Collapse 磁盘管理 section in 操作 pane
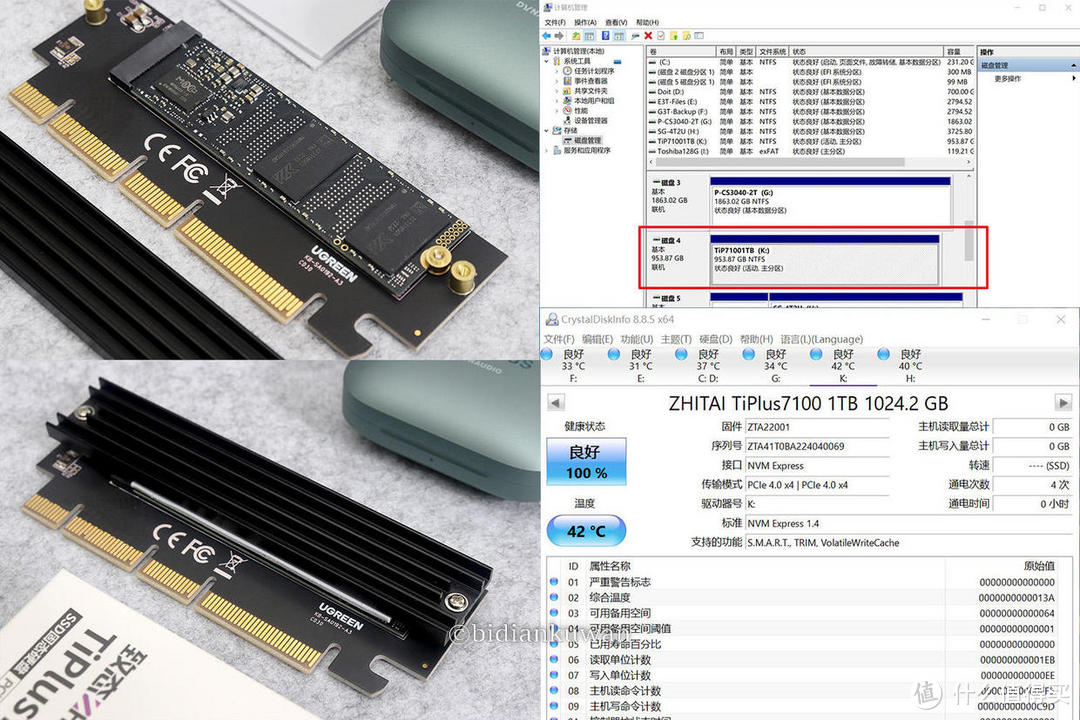Image resolution: width=1080 pixels, height=720 pixels. click(1072, 65)
